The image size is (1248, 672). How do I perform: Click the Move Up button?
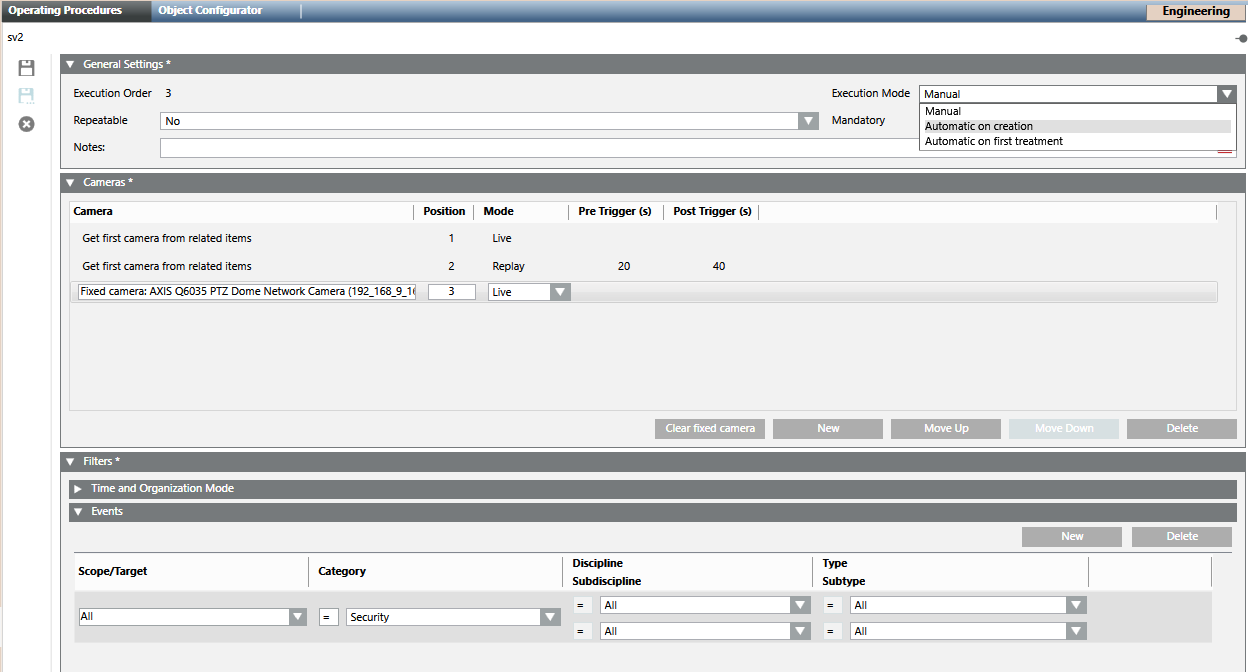(x=946, y=429)
